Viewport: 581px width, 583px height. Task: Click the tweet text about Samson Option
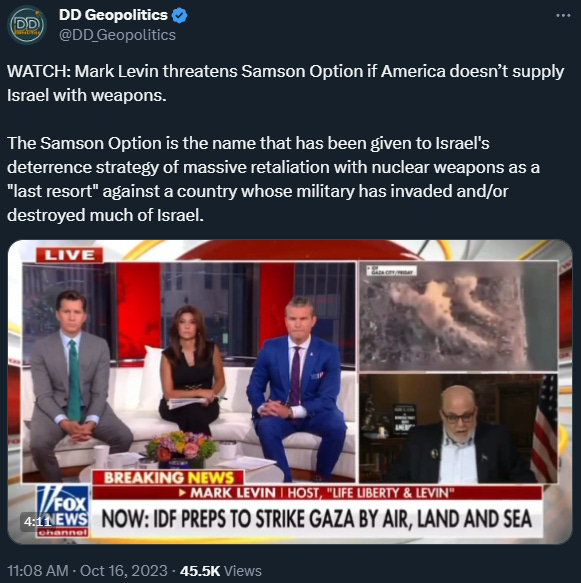click(x=285, y=143)
